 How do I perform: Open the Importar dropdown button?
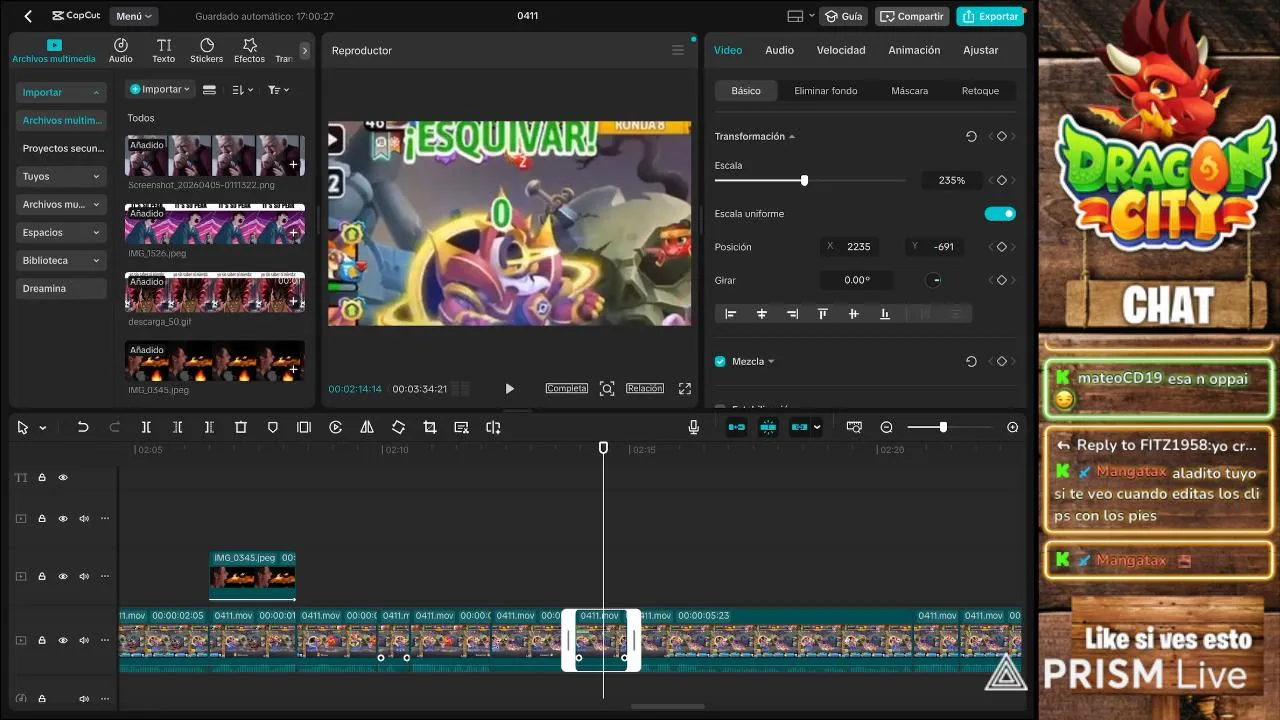160,89
